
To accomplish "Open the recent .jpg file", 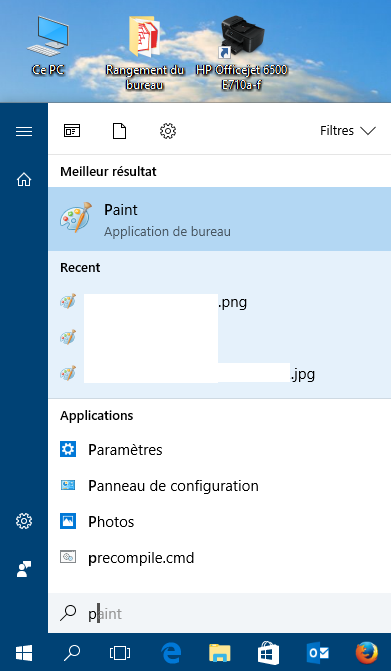I will [x=219, y=374].
